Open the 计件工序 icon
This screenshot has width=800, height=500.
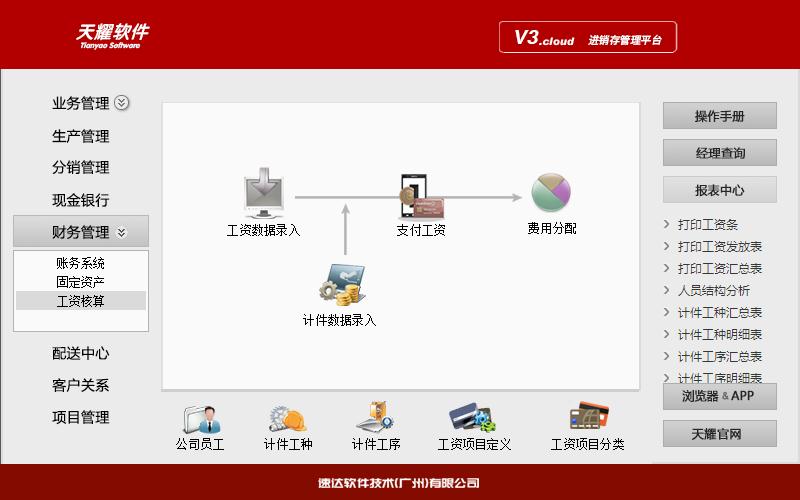pos(375,416)
